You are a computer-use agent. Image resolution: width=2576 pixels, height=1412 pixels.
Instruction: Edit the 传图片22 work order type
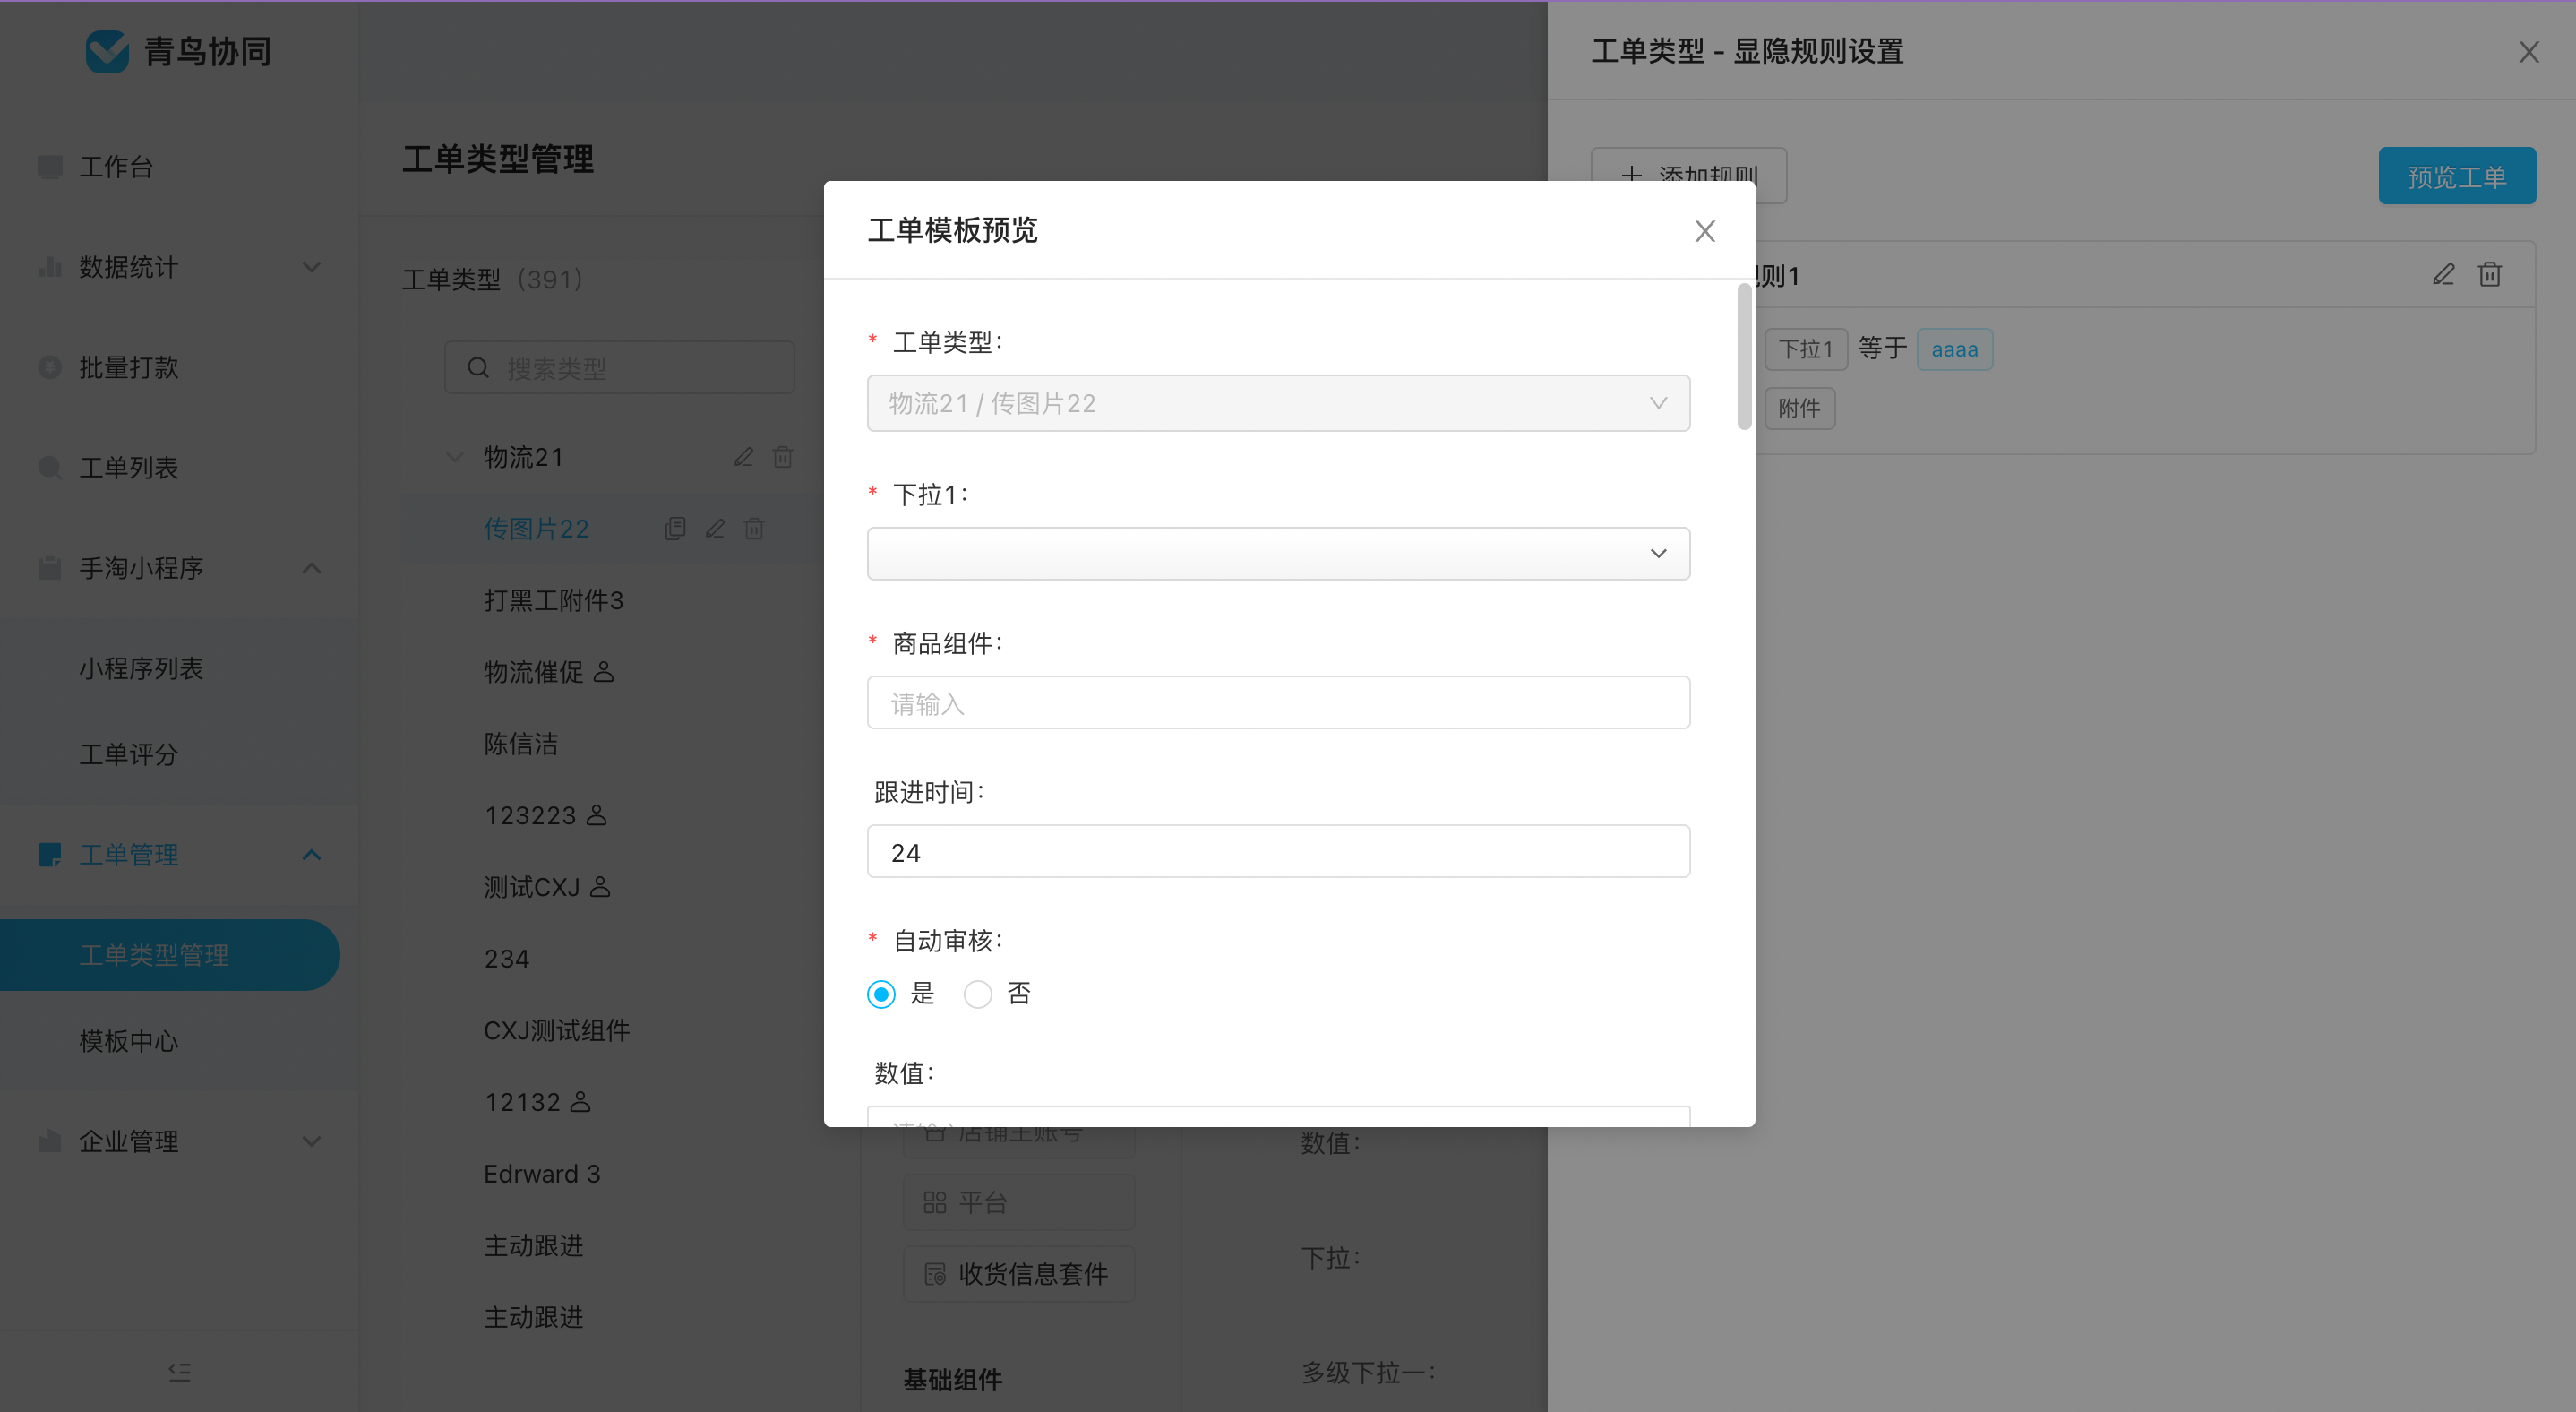[714, 528]
